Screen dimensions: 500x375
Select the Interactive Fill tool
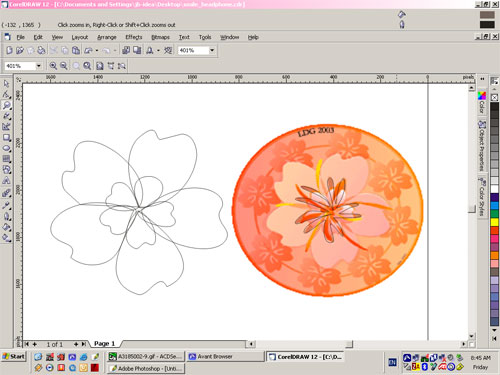(6, 238)
